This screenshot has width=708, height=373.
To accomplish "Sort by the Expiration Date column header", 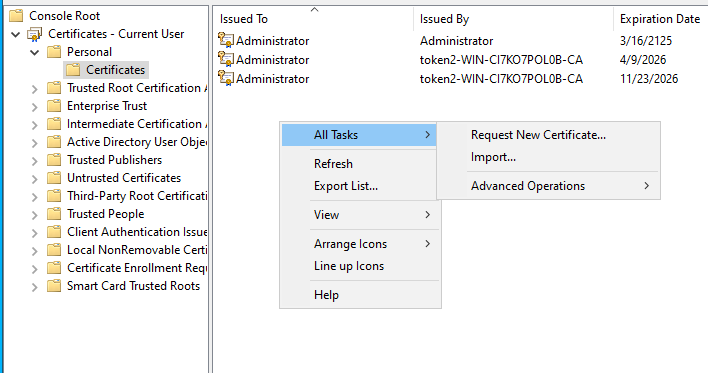I will (x=661, y=19).
